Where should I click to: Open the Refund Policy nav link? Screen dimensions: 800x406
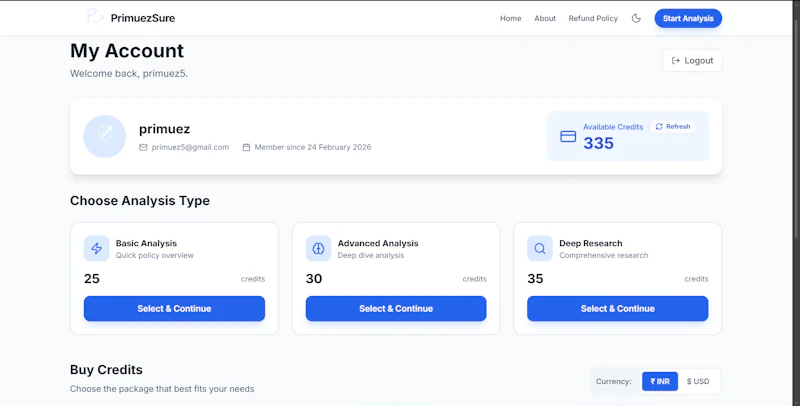click(x=593, y=18)
